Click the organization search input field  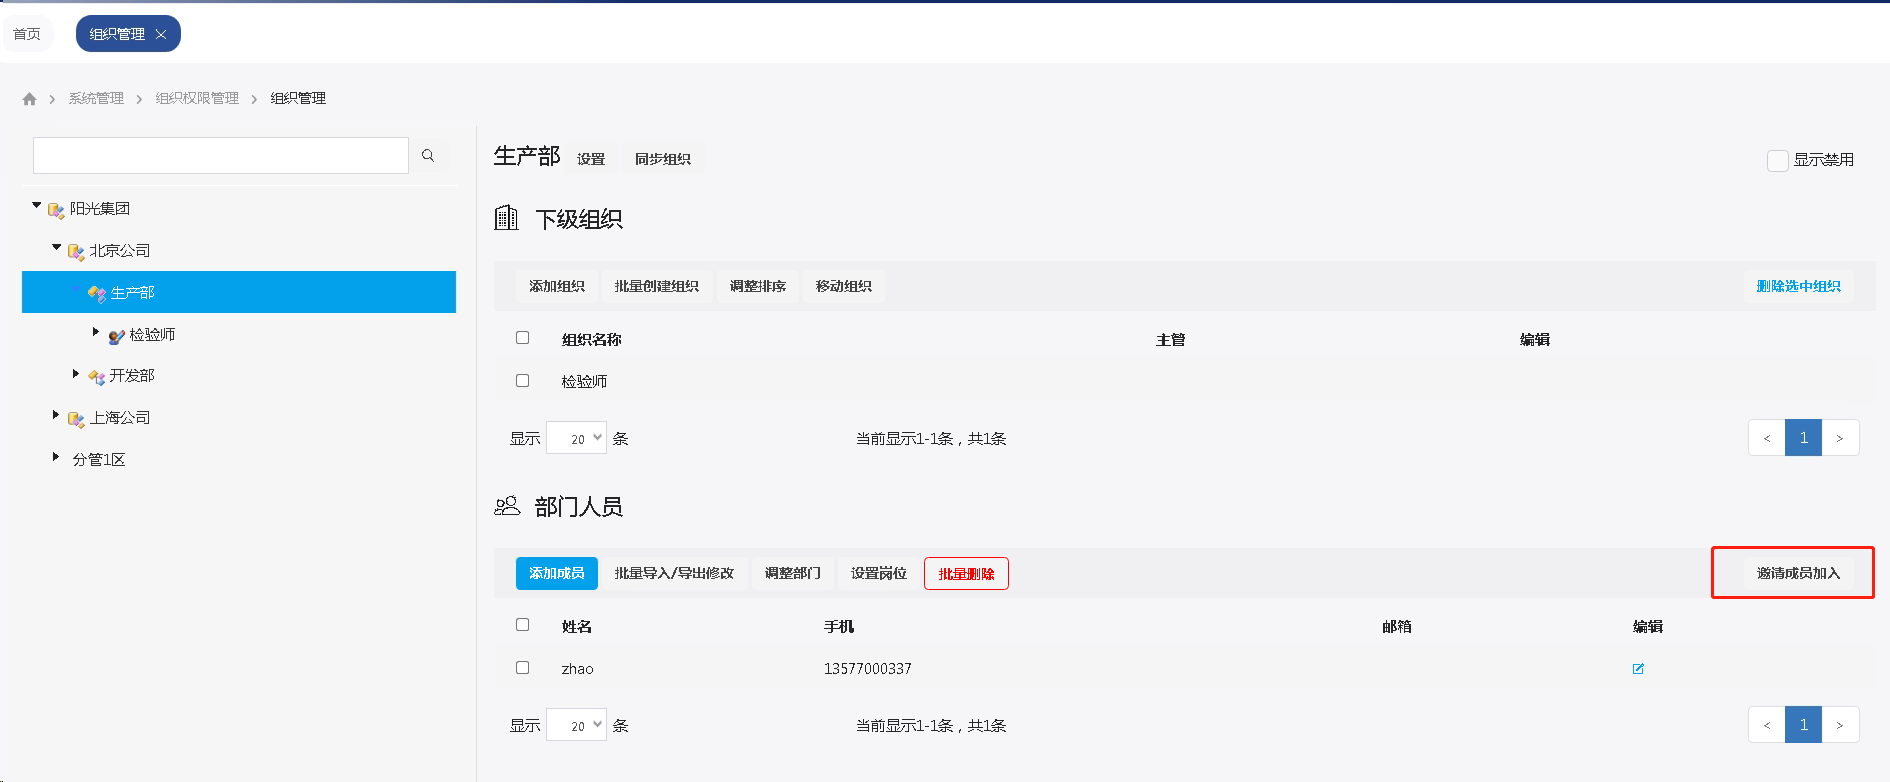(x=221, y=155)
